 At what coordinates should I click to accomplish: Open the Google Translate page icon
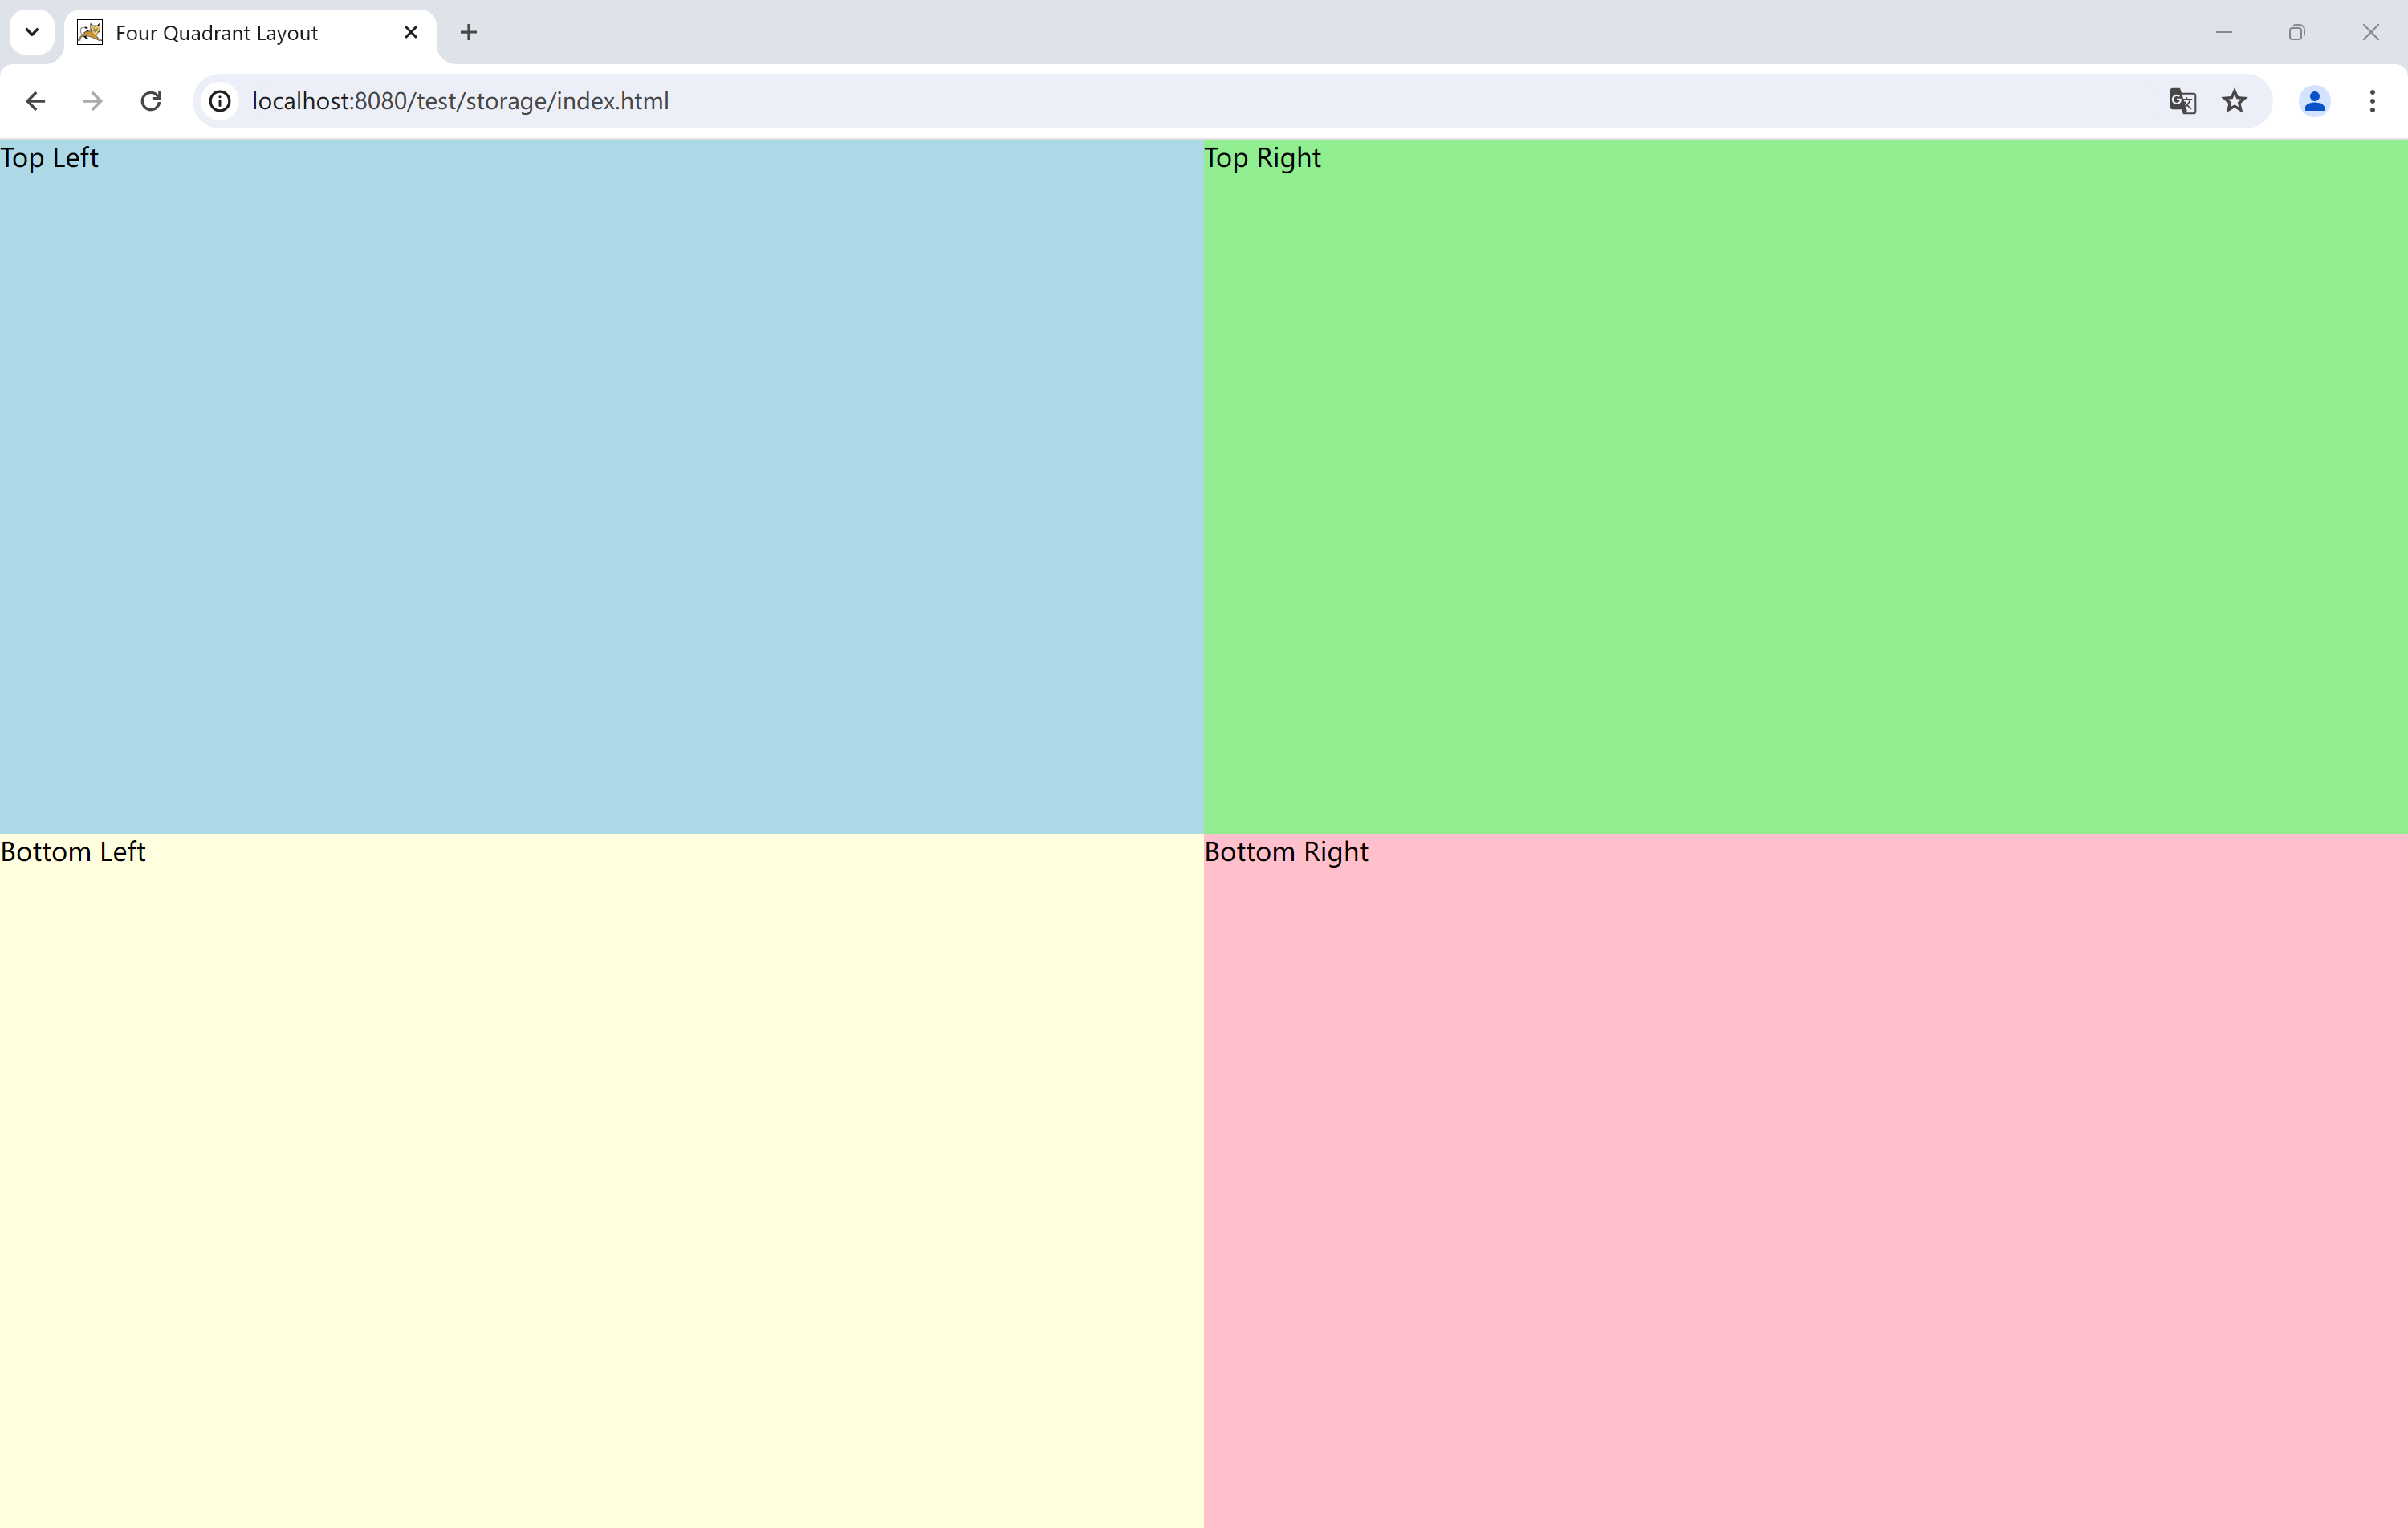[x=2182, y=101]
